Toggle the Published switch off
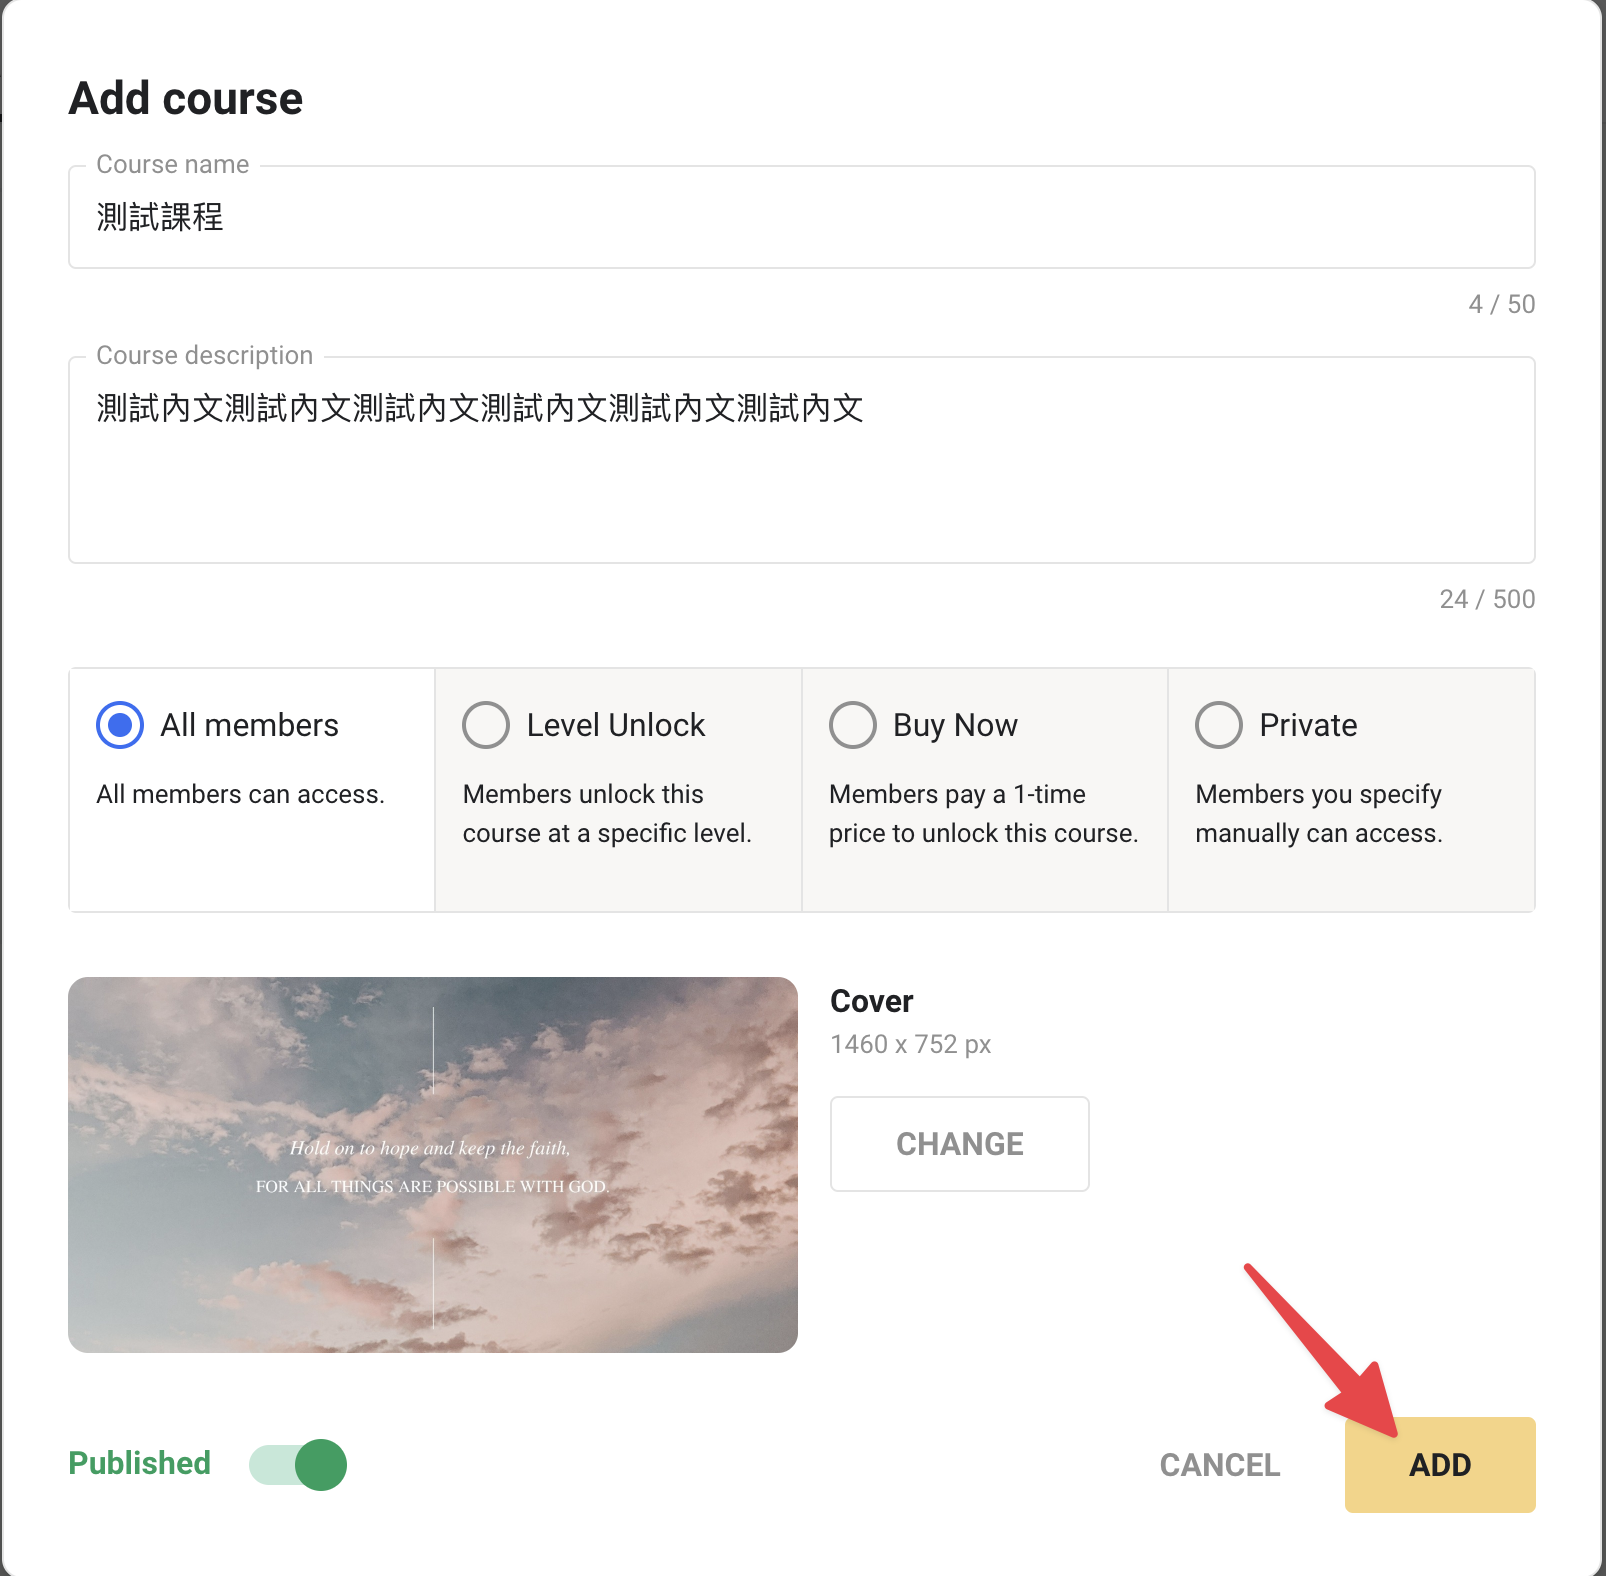Image resolution: width=1606 pixels, height=1576 pixels. click(x=298, y=1465)
